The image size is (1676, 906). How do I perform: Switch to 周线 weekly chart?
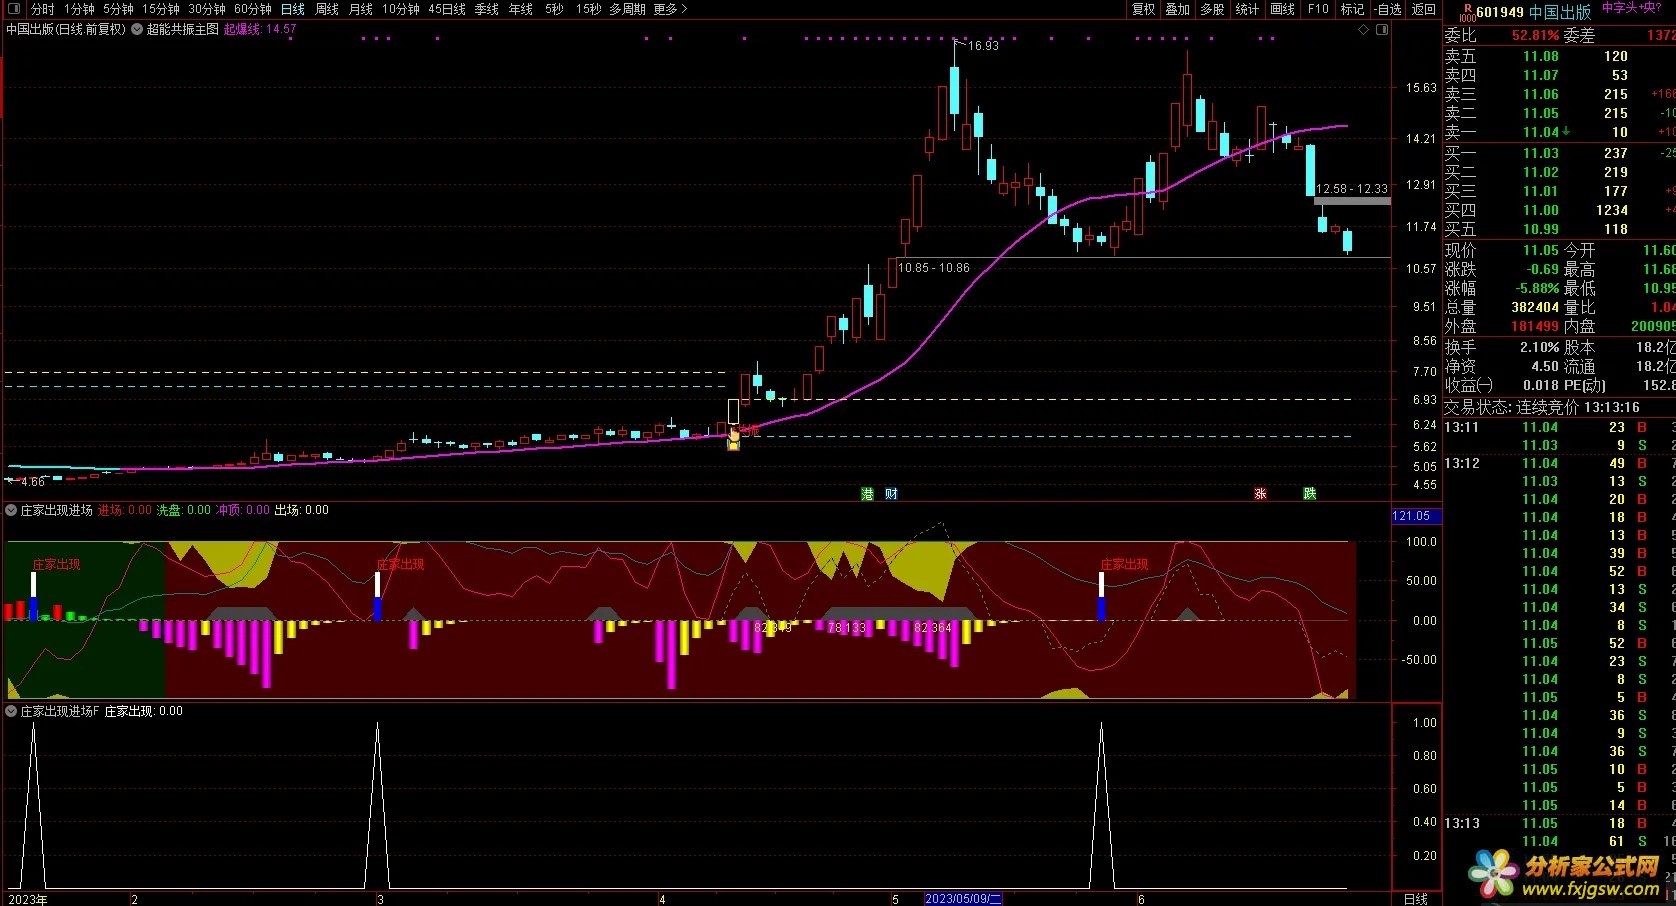(x=327, y=9)
